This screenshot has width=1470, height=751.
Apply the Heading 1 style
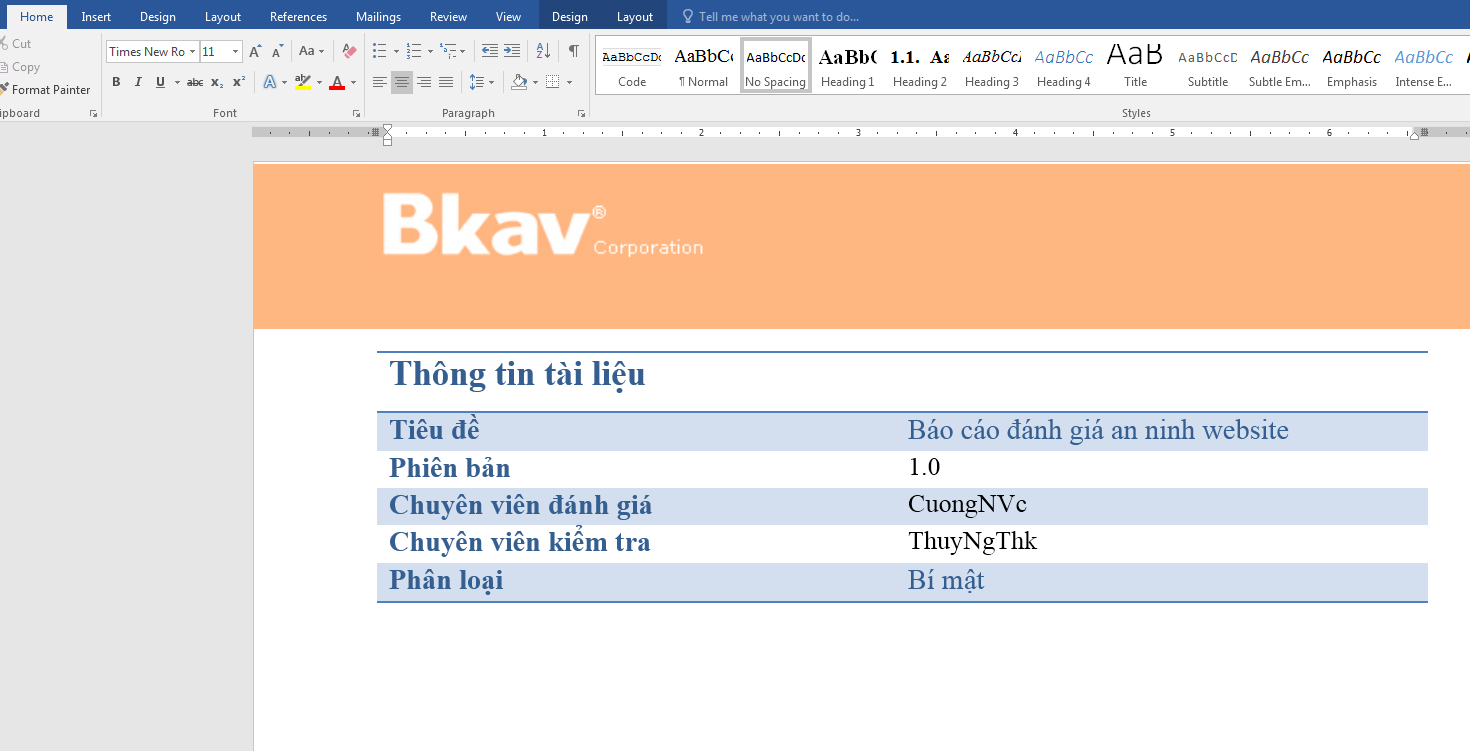(847, 66)
